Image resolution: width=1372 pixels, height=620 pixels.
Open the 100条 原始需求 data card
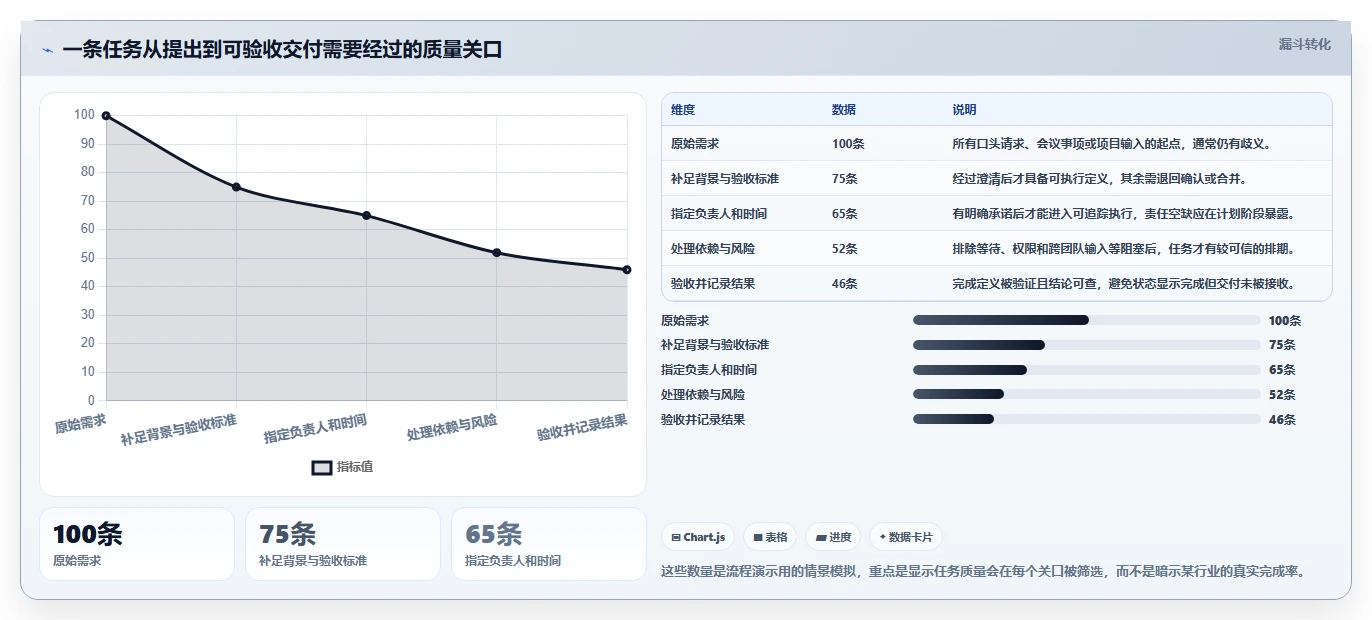(137, 544)
